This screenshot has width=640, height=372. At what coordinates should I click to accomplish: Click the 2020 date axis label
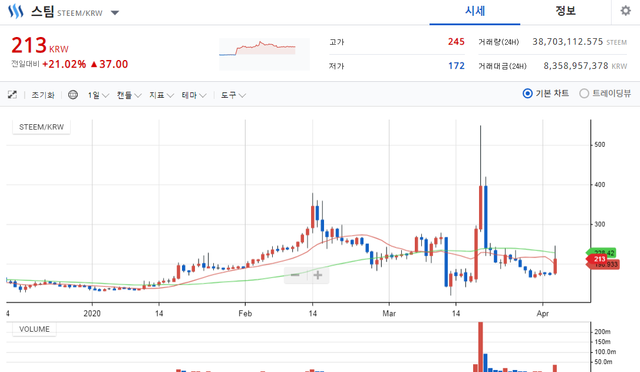pos(92,314)
